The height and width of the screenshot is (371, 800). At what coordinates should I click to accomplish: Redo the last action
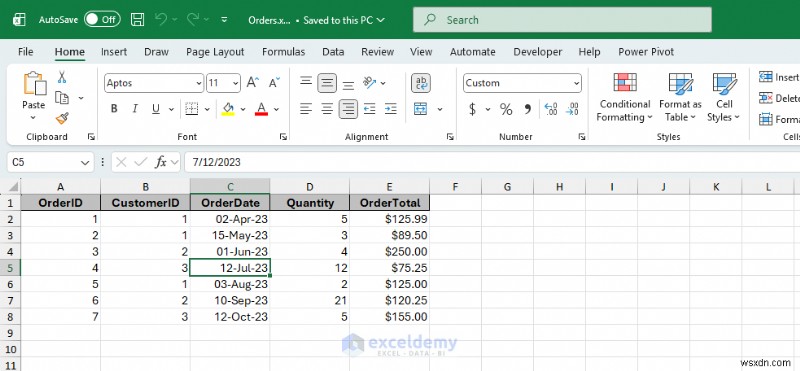pos(193,20)
